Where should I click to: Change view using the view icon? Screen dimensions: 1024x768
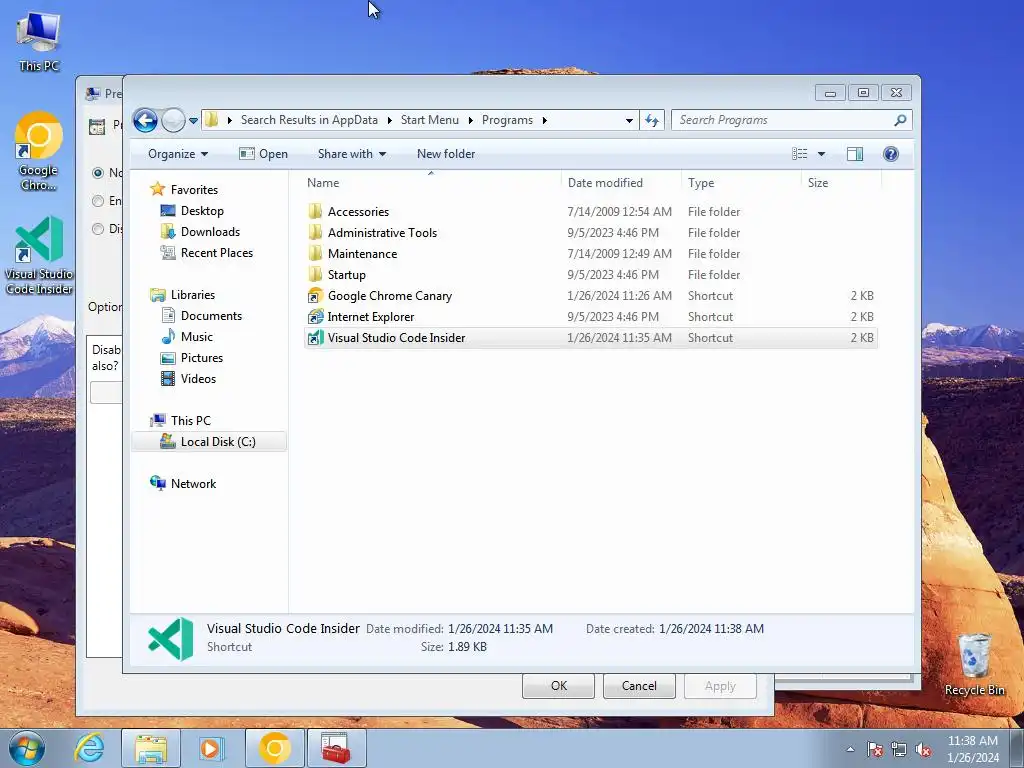[799, 154]
